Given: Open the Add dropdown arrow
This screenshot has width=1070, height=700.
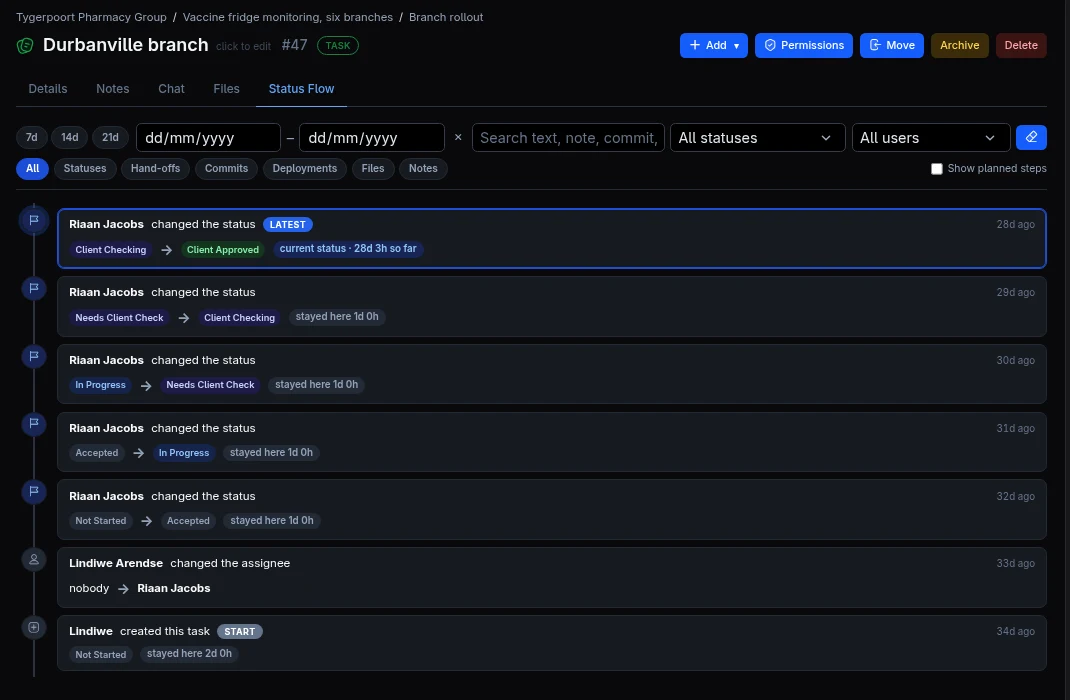Looking at the screenshot, I should tap(736, 46).
